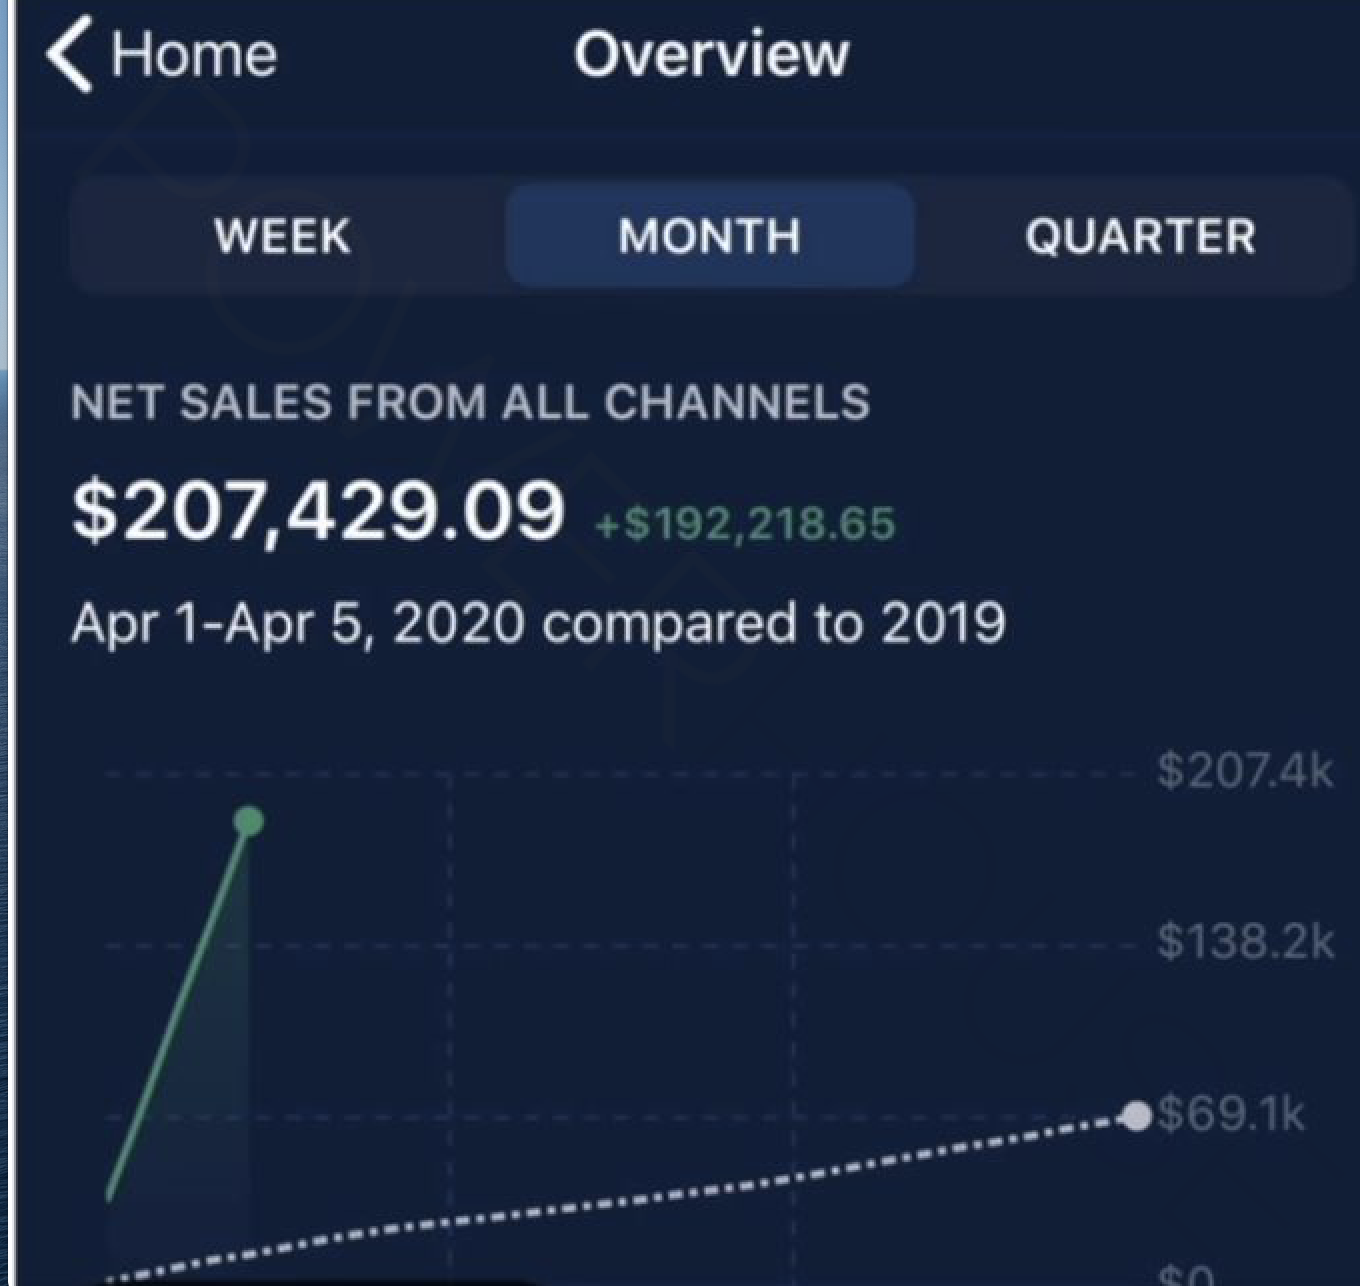Image resolution: width=1360 pixels, height=1286 pixels.
Task: Tap the $207,429.09 net sales total
Action: (318, 510)
